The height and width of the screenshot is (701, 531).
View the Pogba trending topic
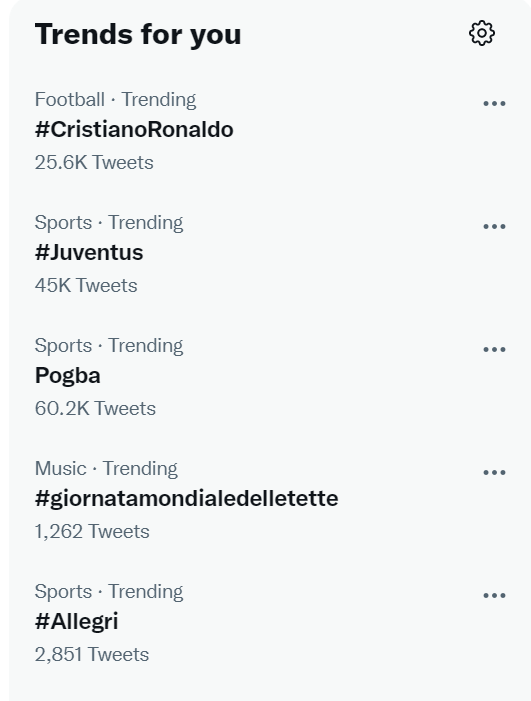click(67, 376)
